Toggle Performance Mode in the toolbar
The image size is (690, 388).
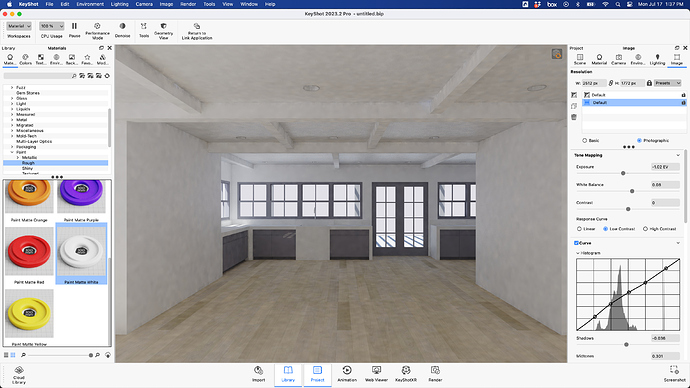[x=97, y=31]
